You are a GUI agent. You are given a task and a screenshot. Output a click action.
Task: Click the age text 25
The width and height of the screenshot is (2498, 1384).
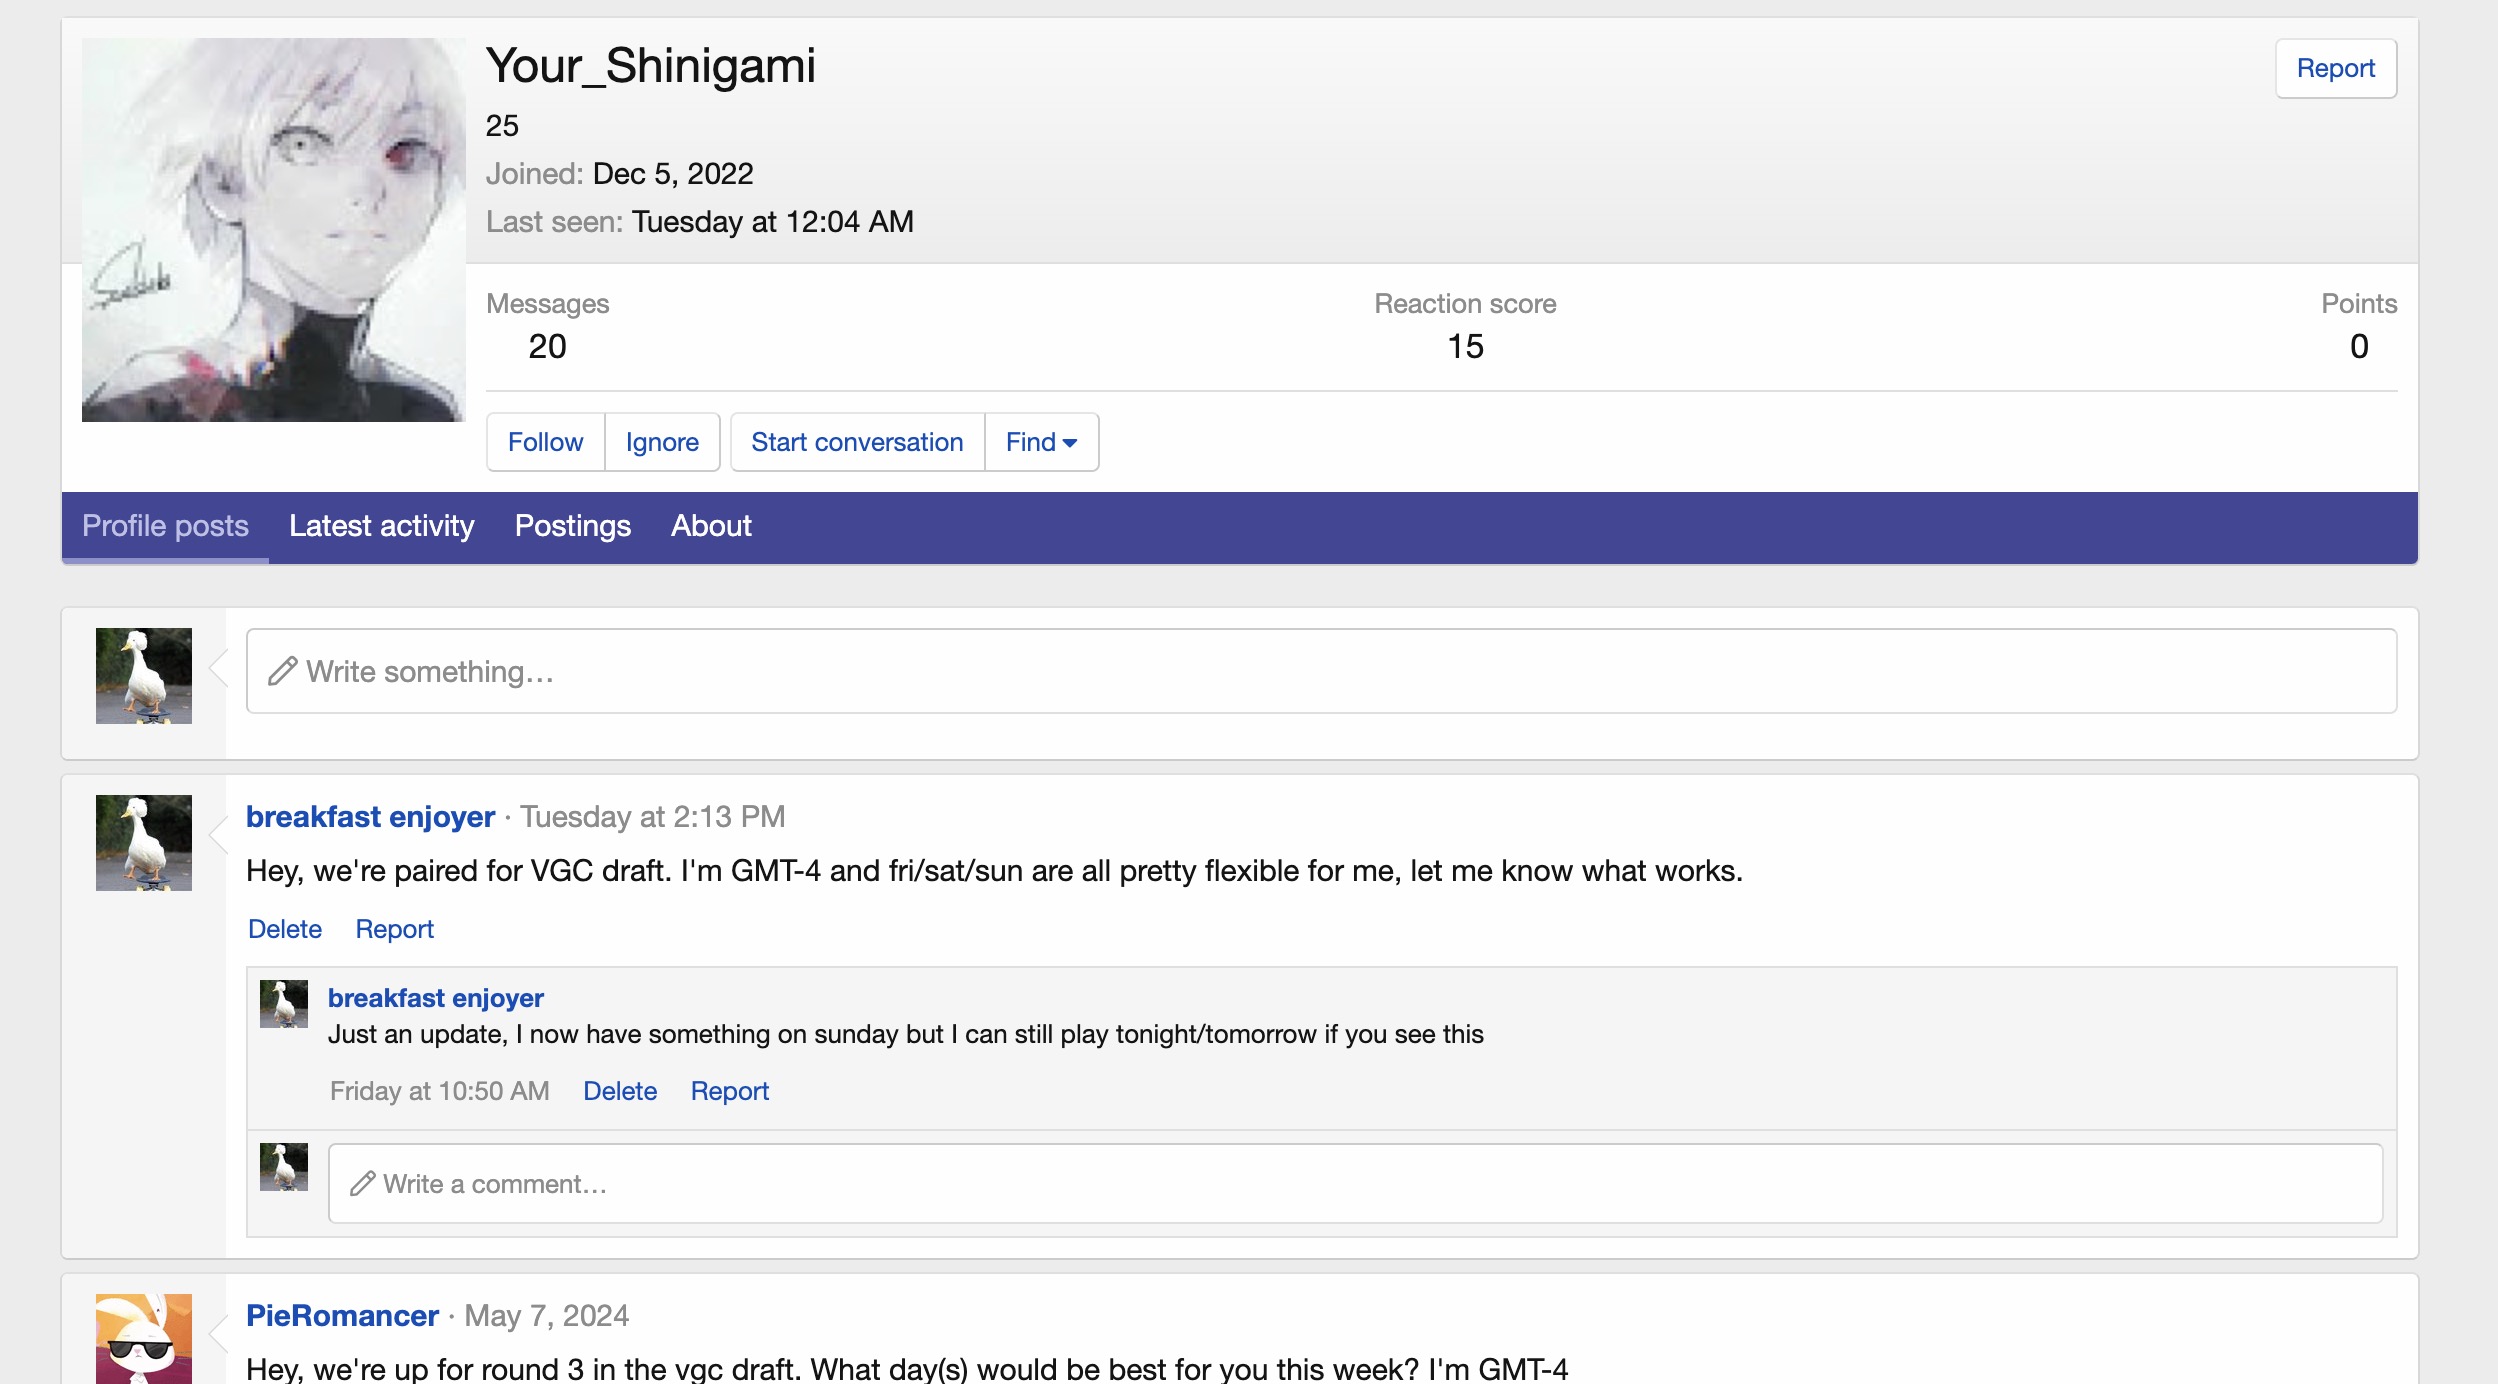tap(502, 125)
